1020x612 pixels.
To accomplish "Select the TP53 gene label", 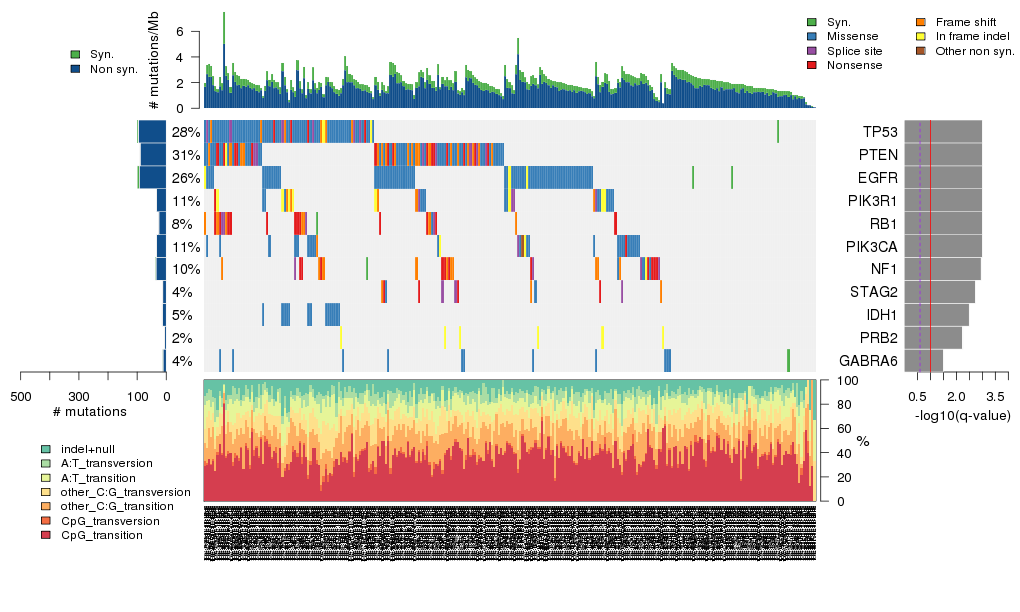I will pyautogui.click(x=880, y=132).
